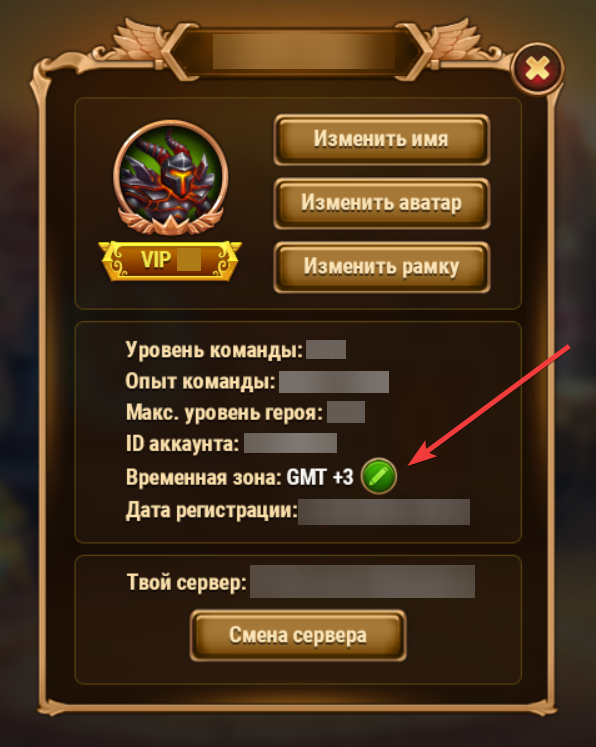
Task: Click the green pencil edit timezone icon
Action: (379, 476)
